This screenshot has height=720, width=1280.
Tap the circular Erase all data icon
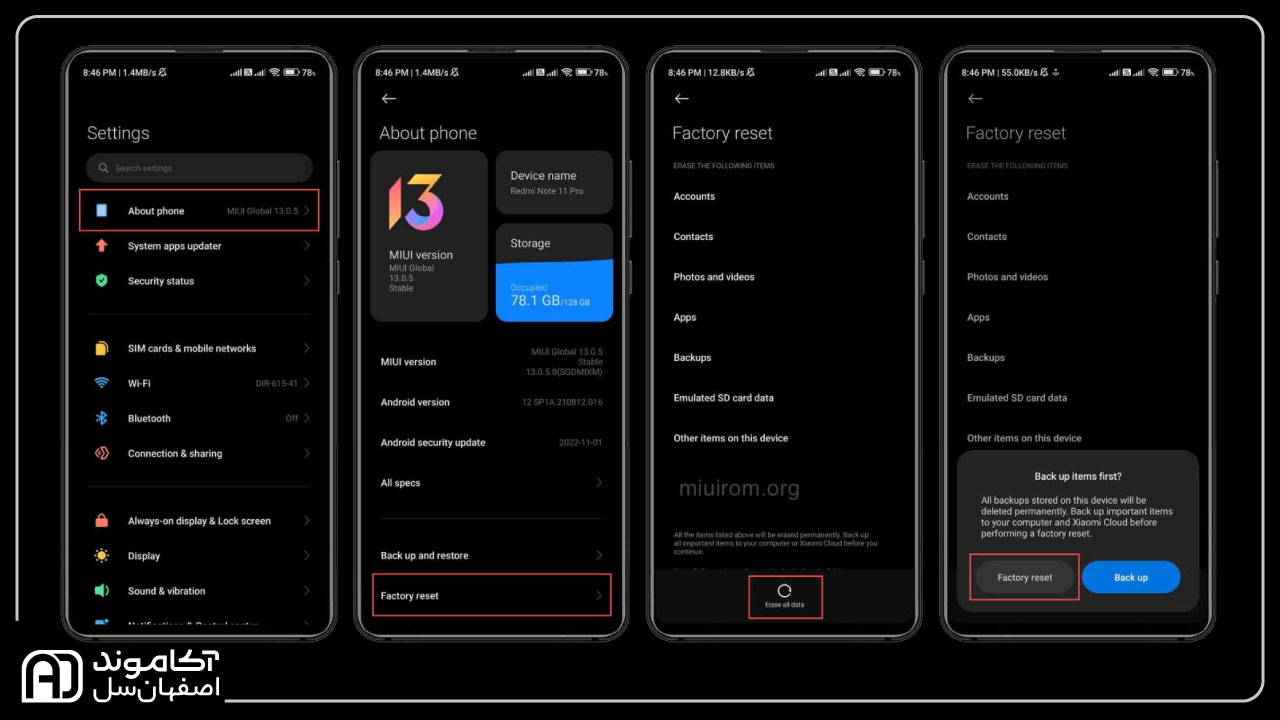(x=785, y=591)
